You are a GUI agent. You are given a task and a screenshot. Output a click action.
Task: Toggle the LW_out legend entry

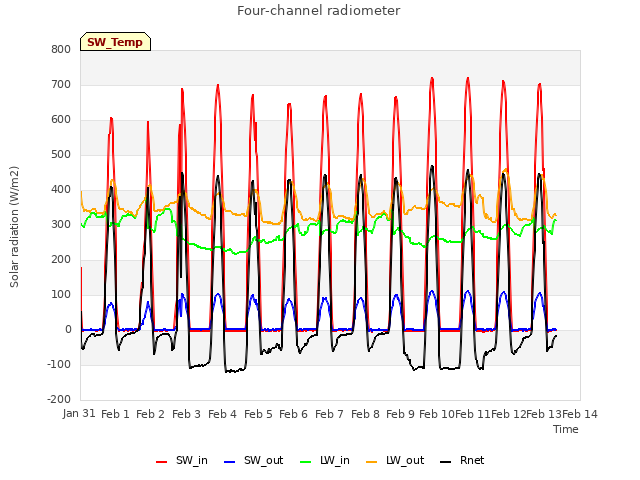[x=395, y=460]
